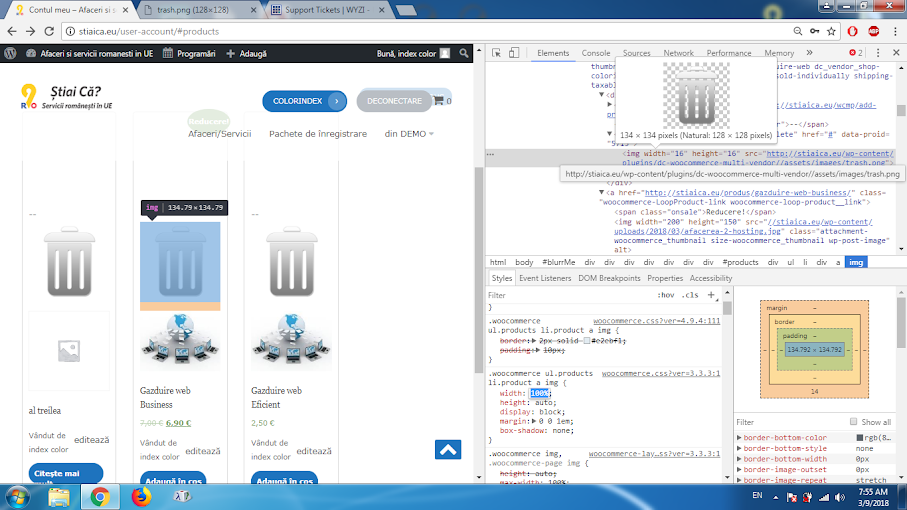The height and width of the screenshot is (510, 907).
Task: Expand the border-bottom-style computed property
Action: [739, 448]
